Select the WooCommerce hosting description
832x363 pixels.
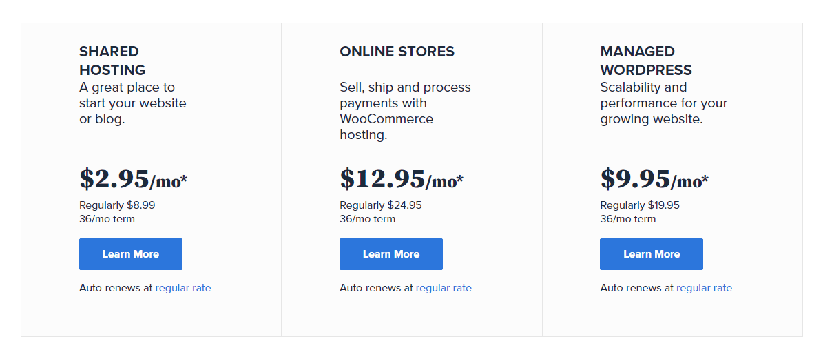[405, 111]
